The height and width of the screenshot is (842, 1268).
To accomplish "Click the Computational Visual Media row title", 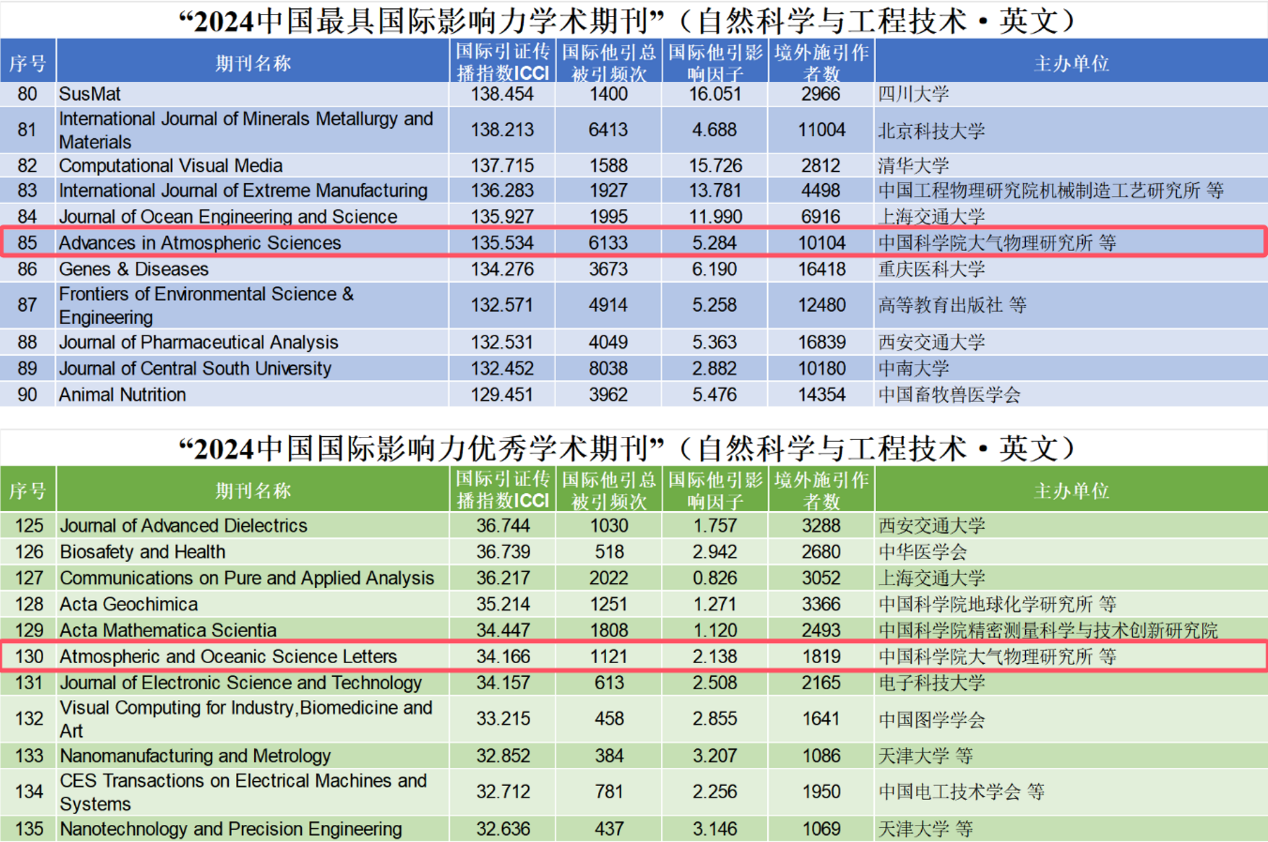I will pos(171,166).
